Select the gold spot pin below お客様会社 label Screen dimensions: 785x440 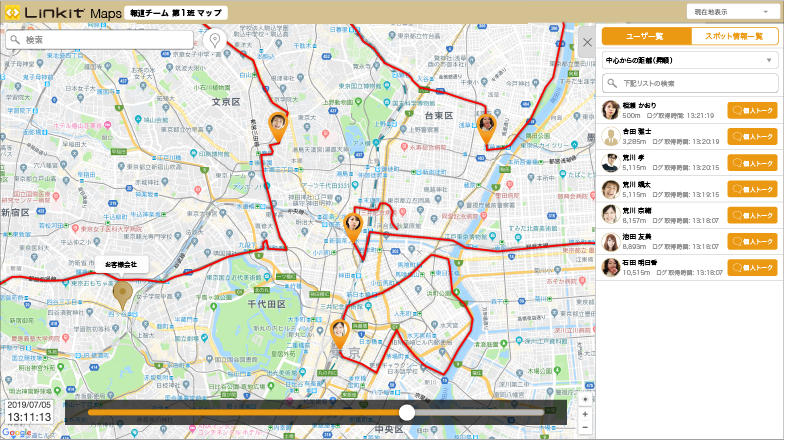tap(123, 296)
